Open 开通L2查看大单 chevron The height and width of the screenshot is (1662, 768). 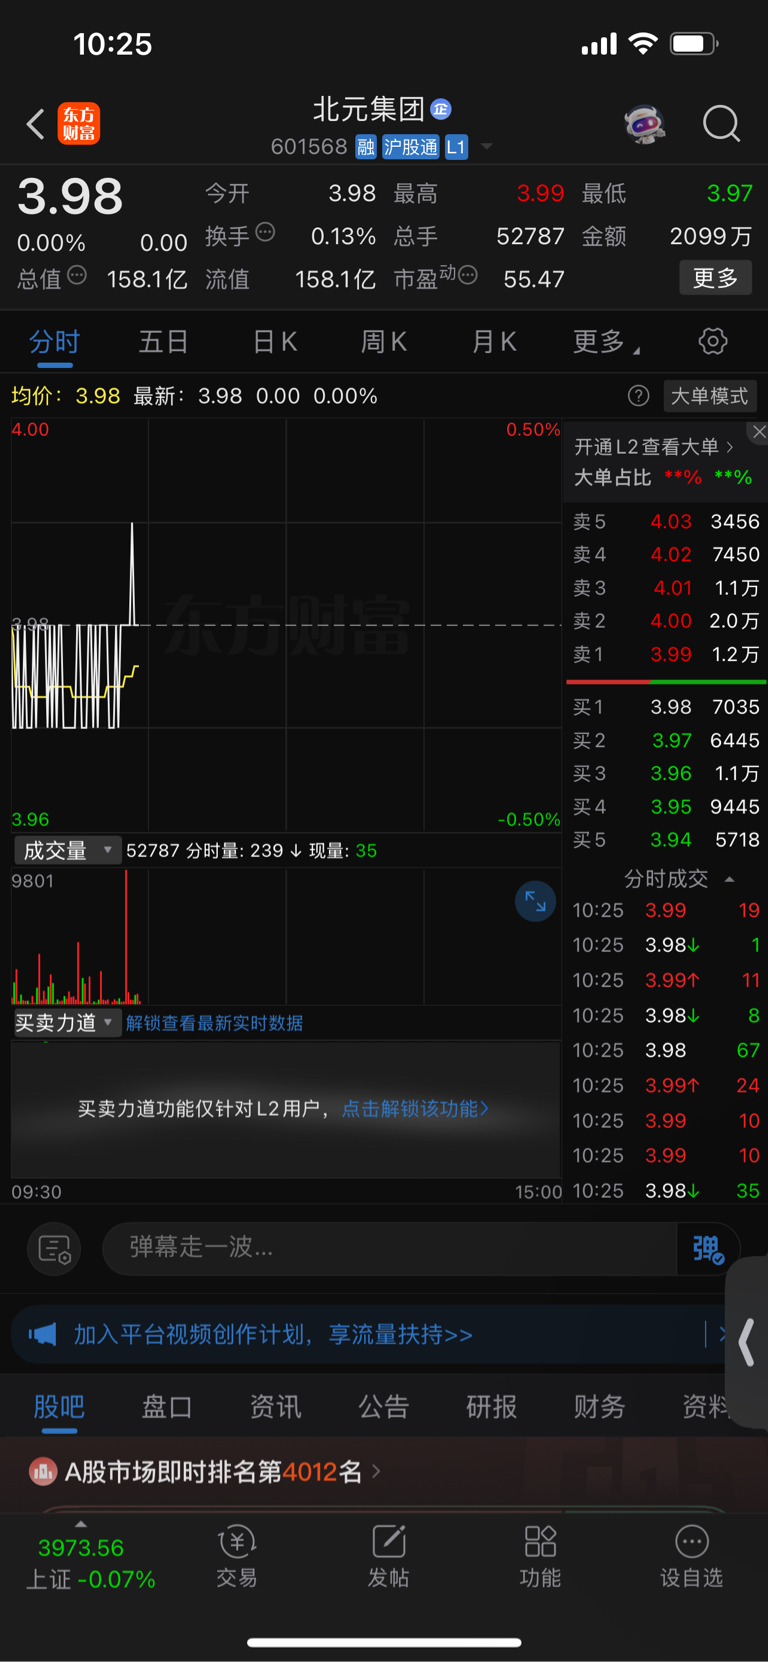point(730,447)
